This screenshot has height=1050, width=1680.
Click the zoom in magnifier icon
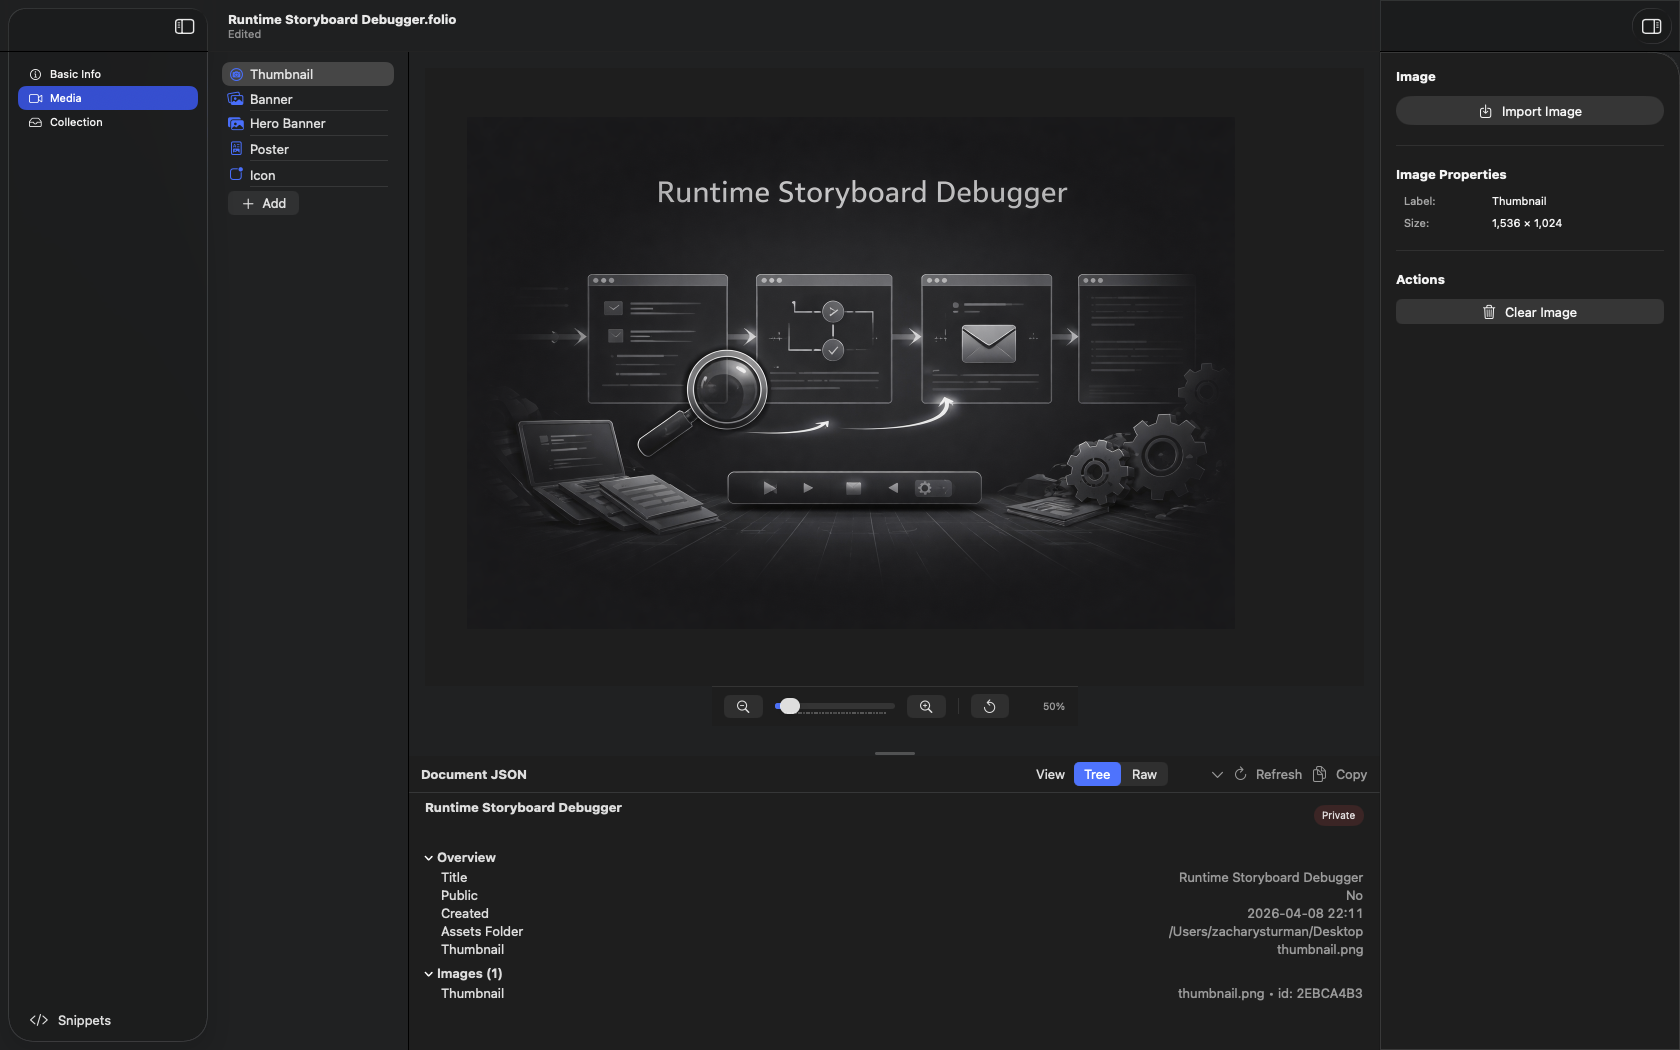click(926, 707)
